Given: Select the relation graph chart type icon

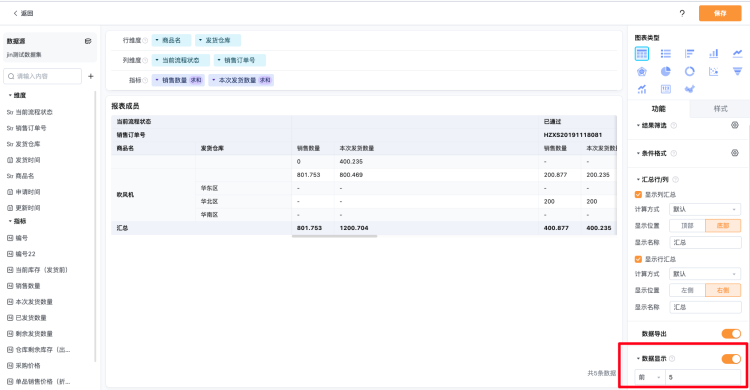Looking at the screenshot, I should point(689,89).
